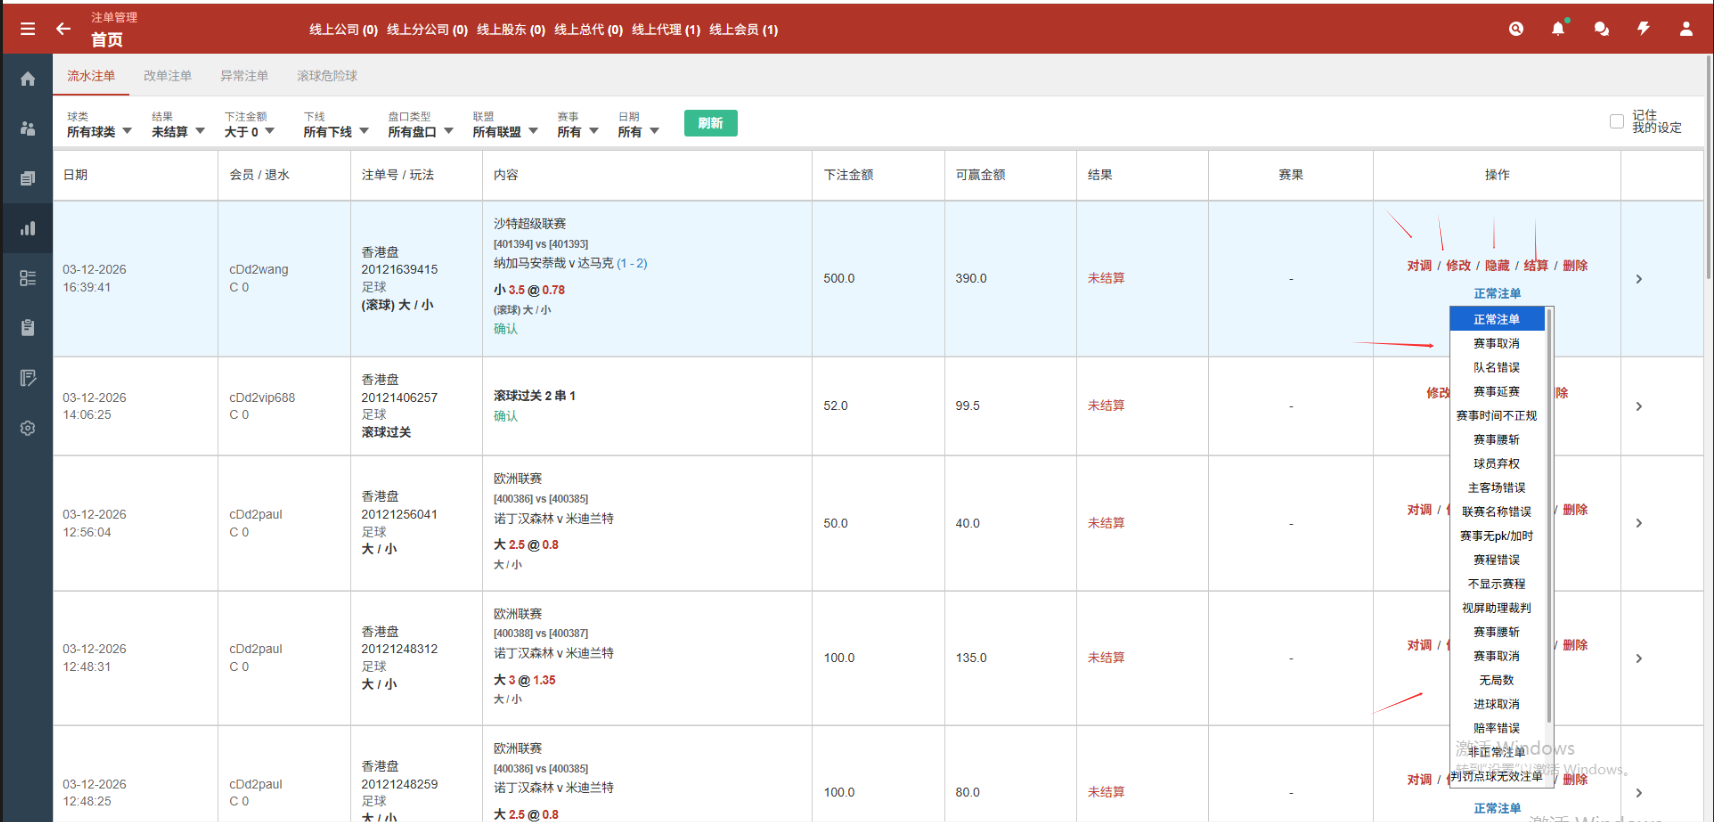The height and width of the screenshot is (822, 1714).
Task: Open the user profile icon
Action: pyautogui.click(x=1686, y=29)
